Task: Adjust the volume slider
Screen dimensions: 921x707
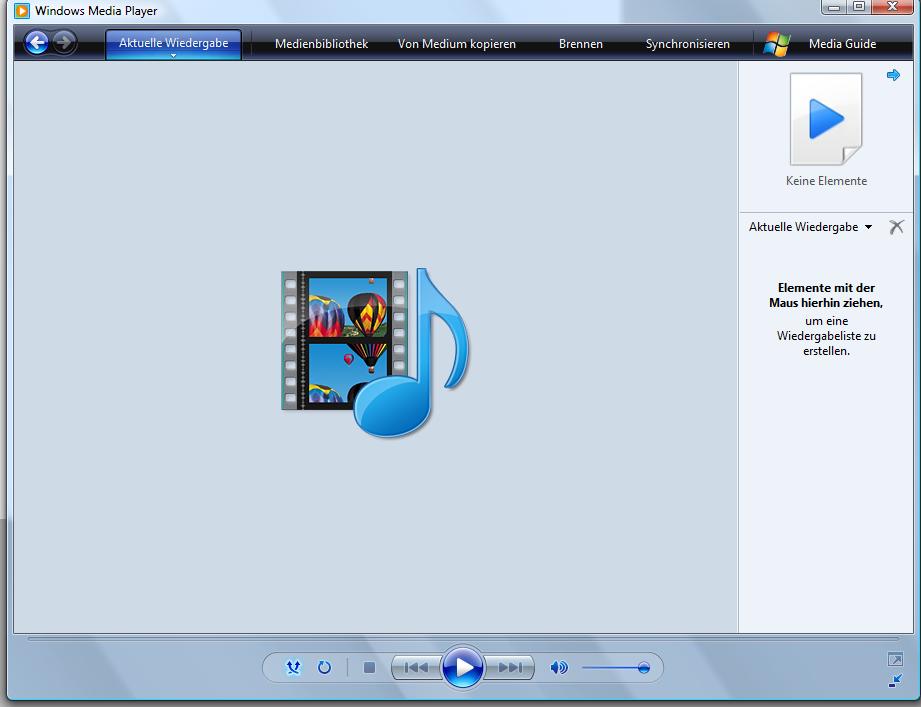Action: (x=616, y=668)
